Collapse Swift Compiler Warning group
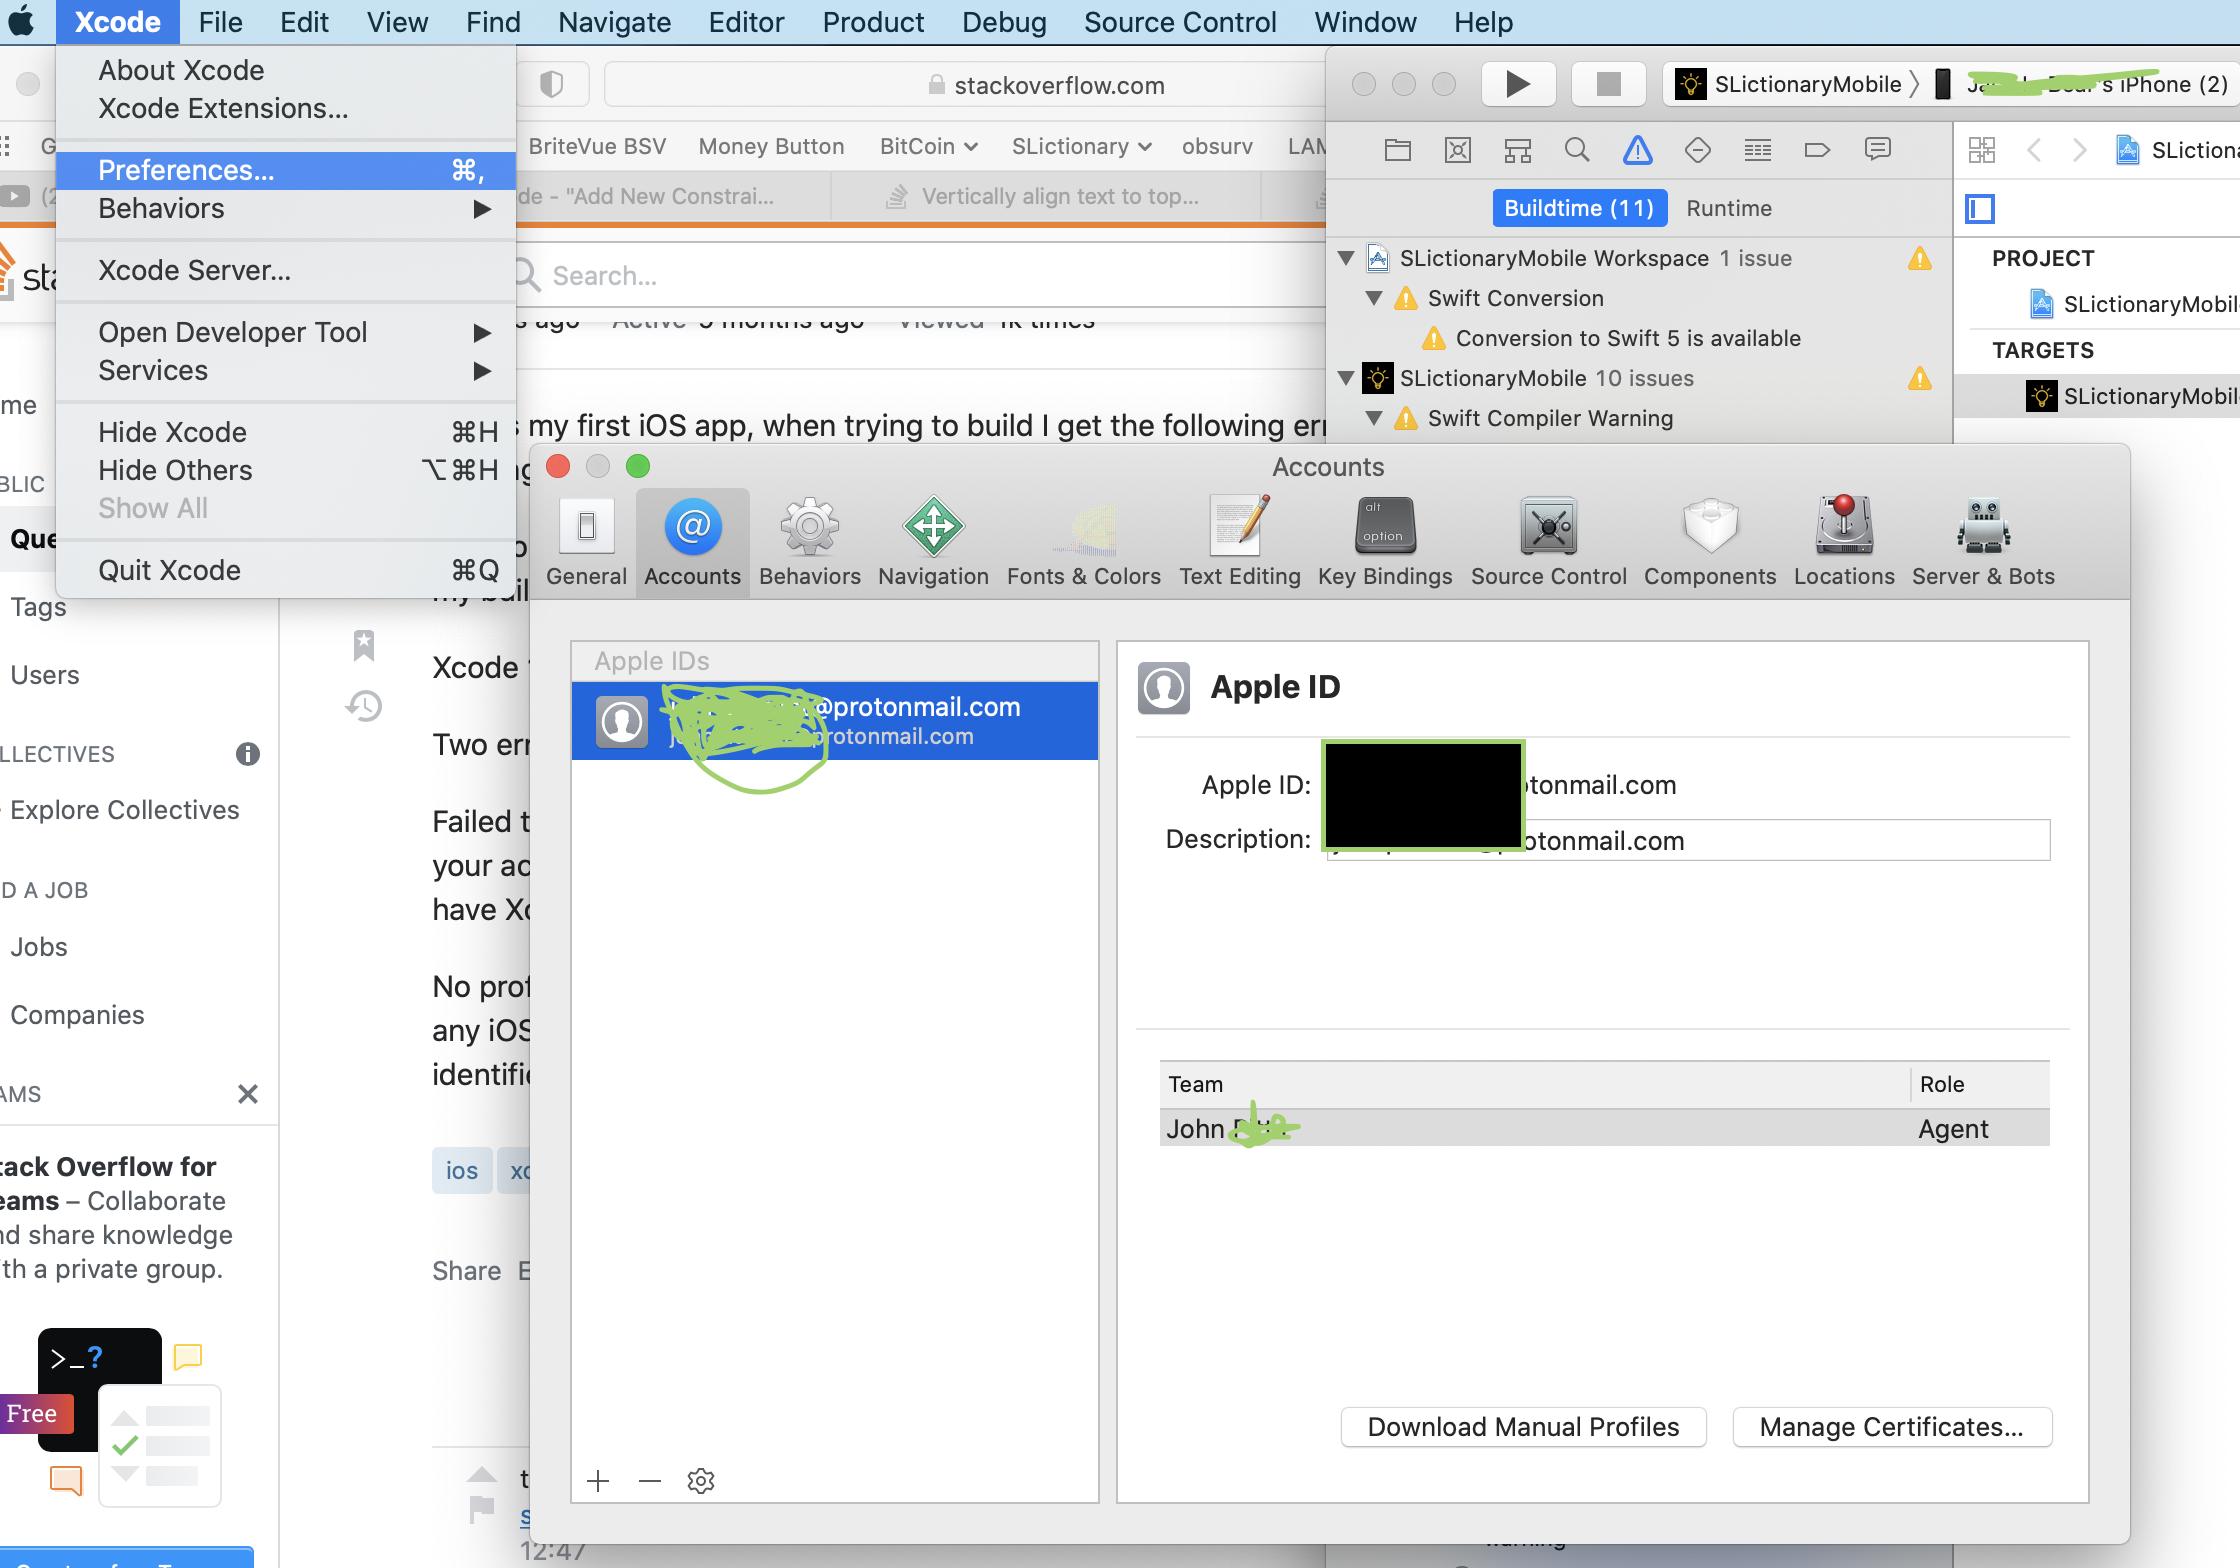Screen dimensions: 2240x1568 (1374, 418)
